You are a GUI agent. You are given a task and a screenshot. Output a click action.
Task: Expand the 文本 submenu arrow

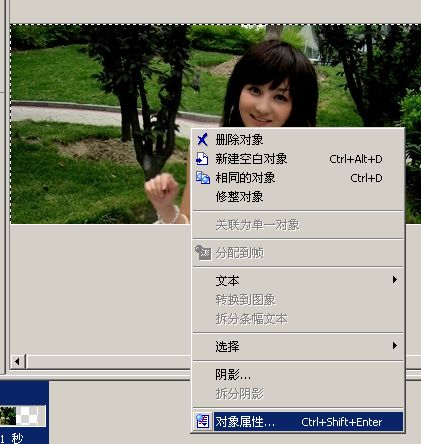[395, 280]
